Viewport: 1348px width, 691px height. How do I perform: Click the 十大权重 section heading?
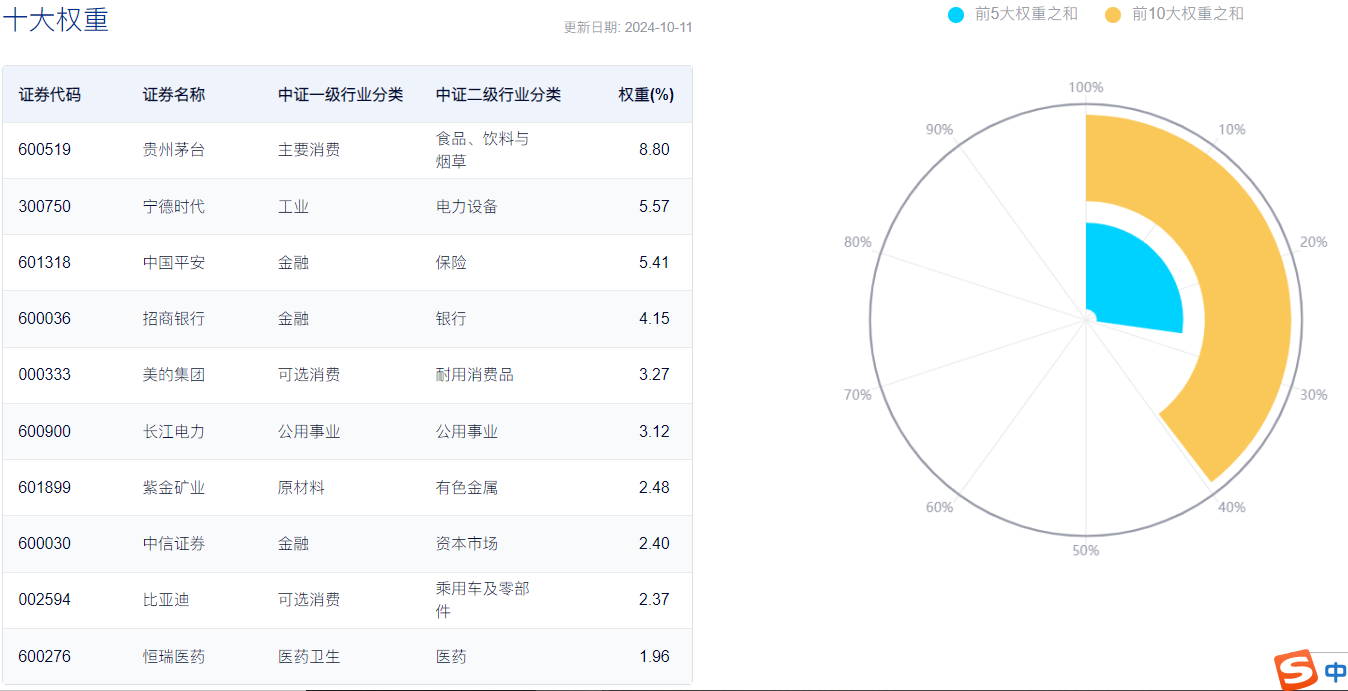pyautogui.click(x=56, y=20)
